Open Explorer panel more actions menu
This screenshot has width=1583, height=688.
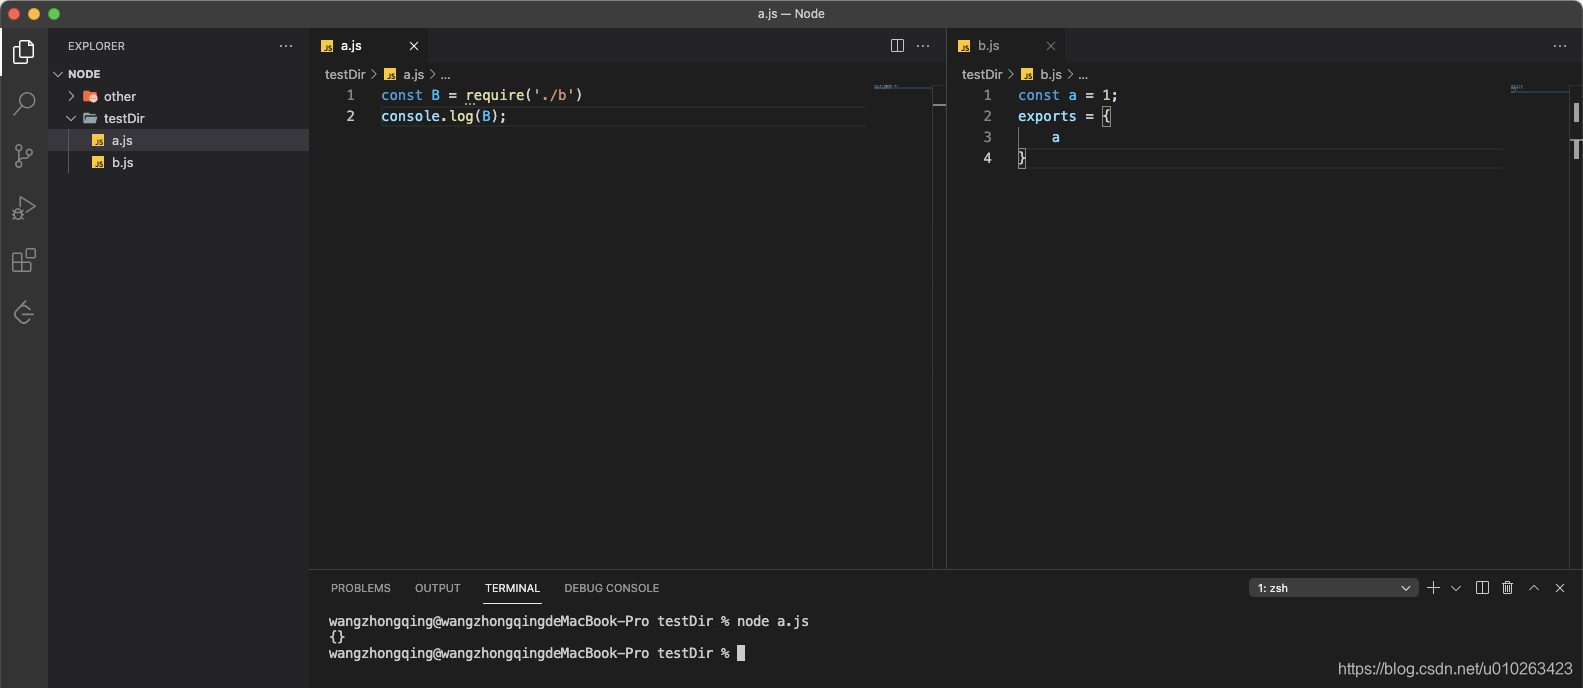pyautogui.click(x=286, y=46)
